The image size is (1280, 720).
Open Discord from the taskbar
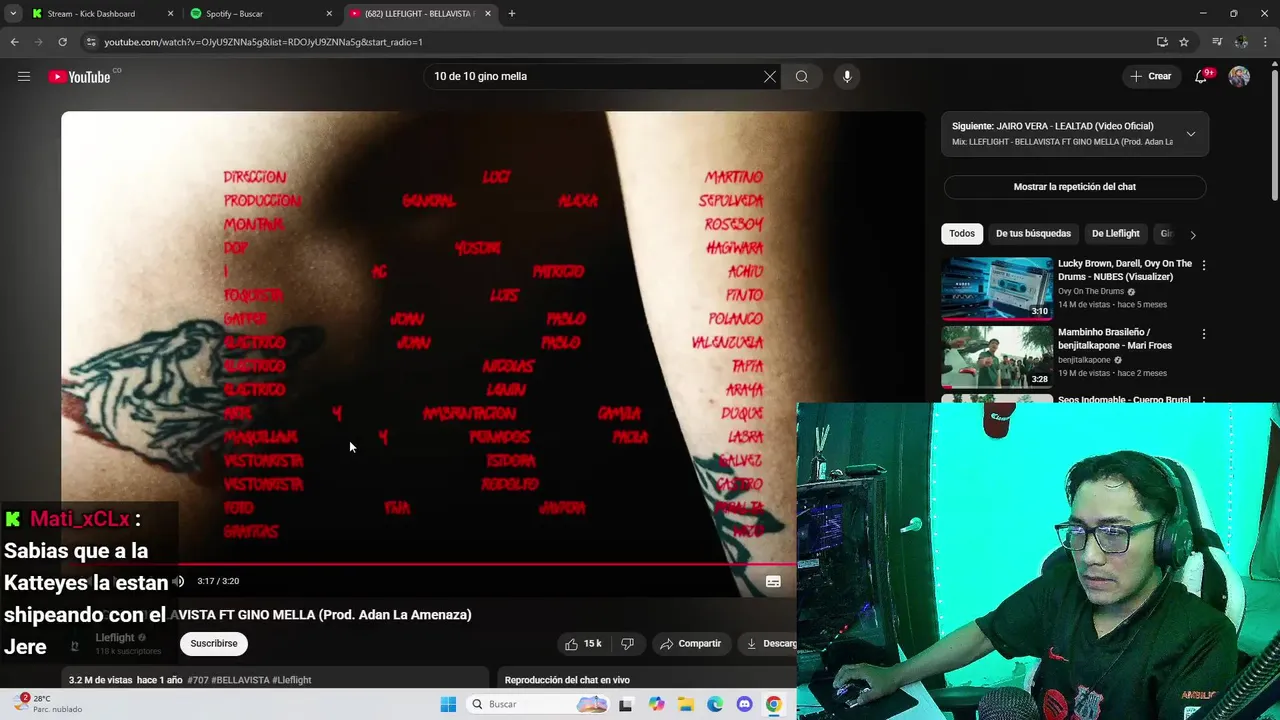pyautogui.click(x=744, y=704)
